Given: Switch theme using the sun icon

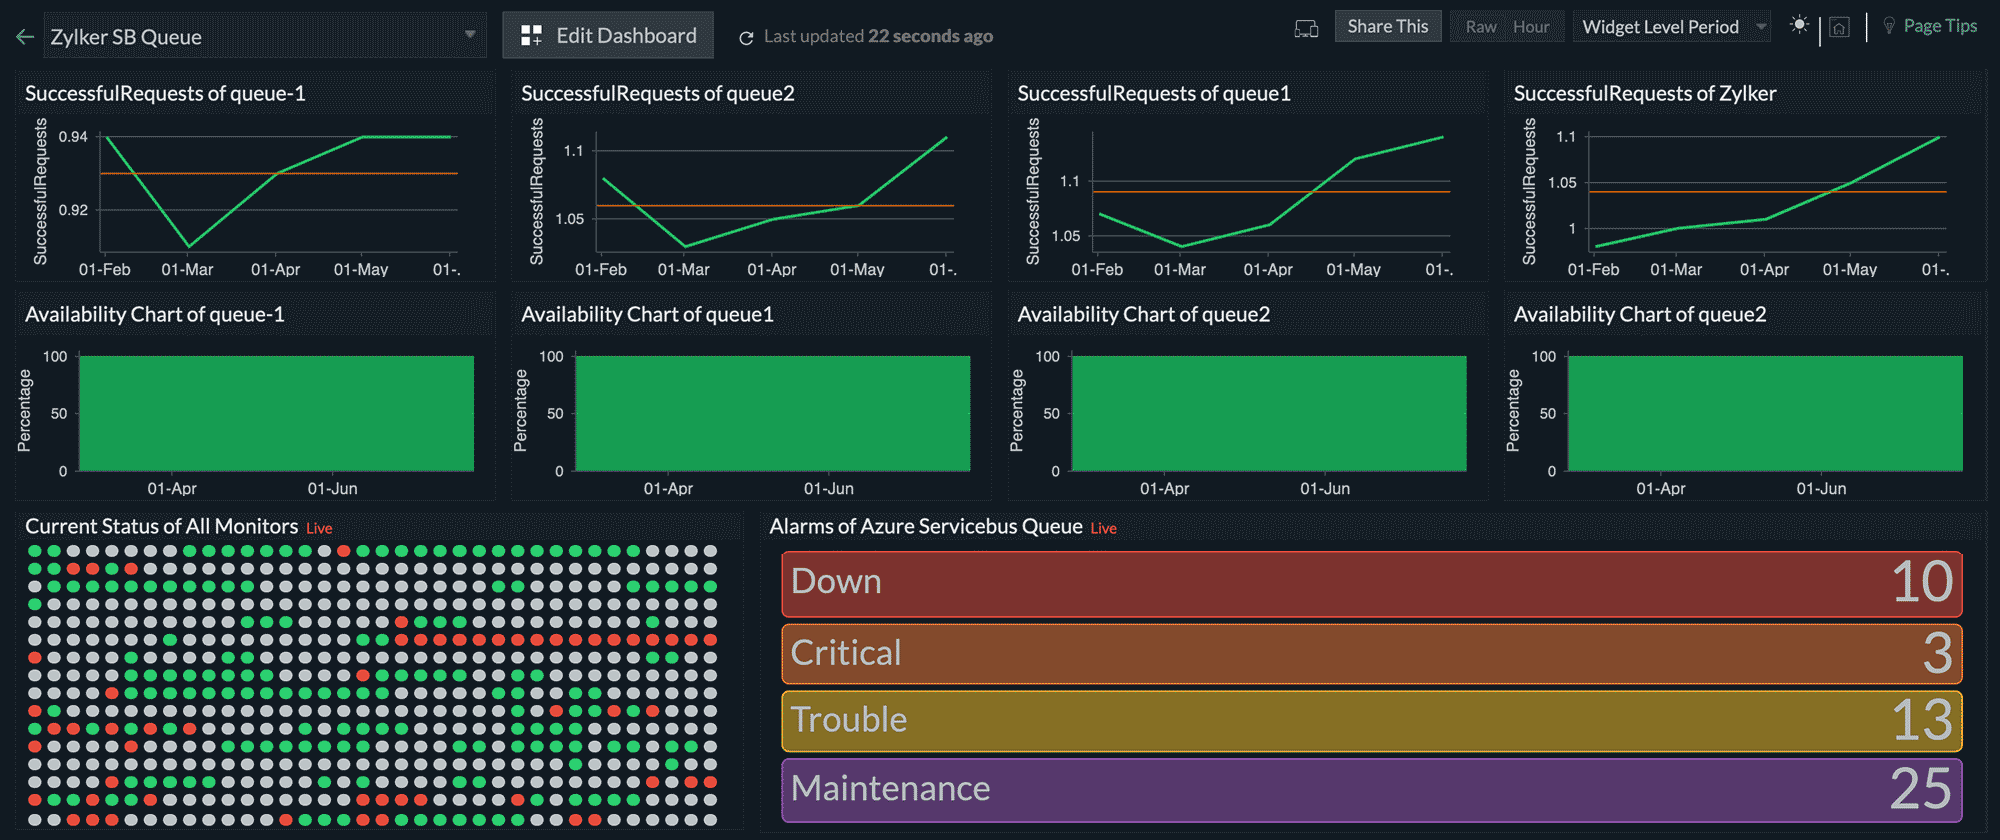Looking at the screenshot, I should (1799, 26).
